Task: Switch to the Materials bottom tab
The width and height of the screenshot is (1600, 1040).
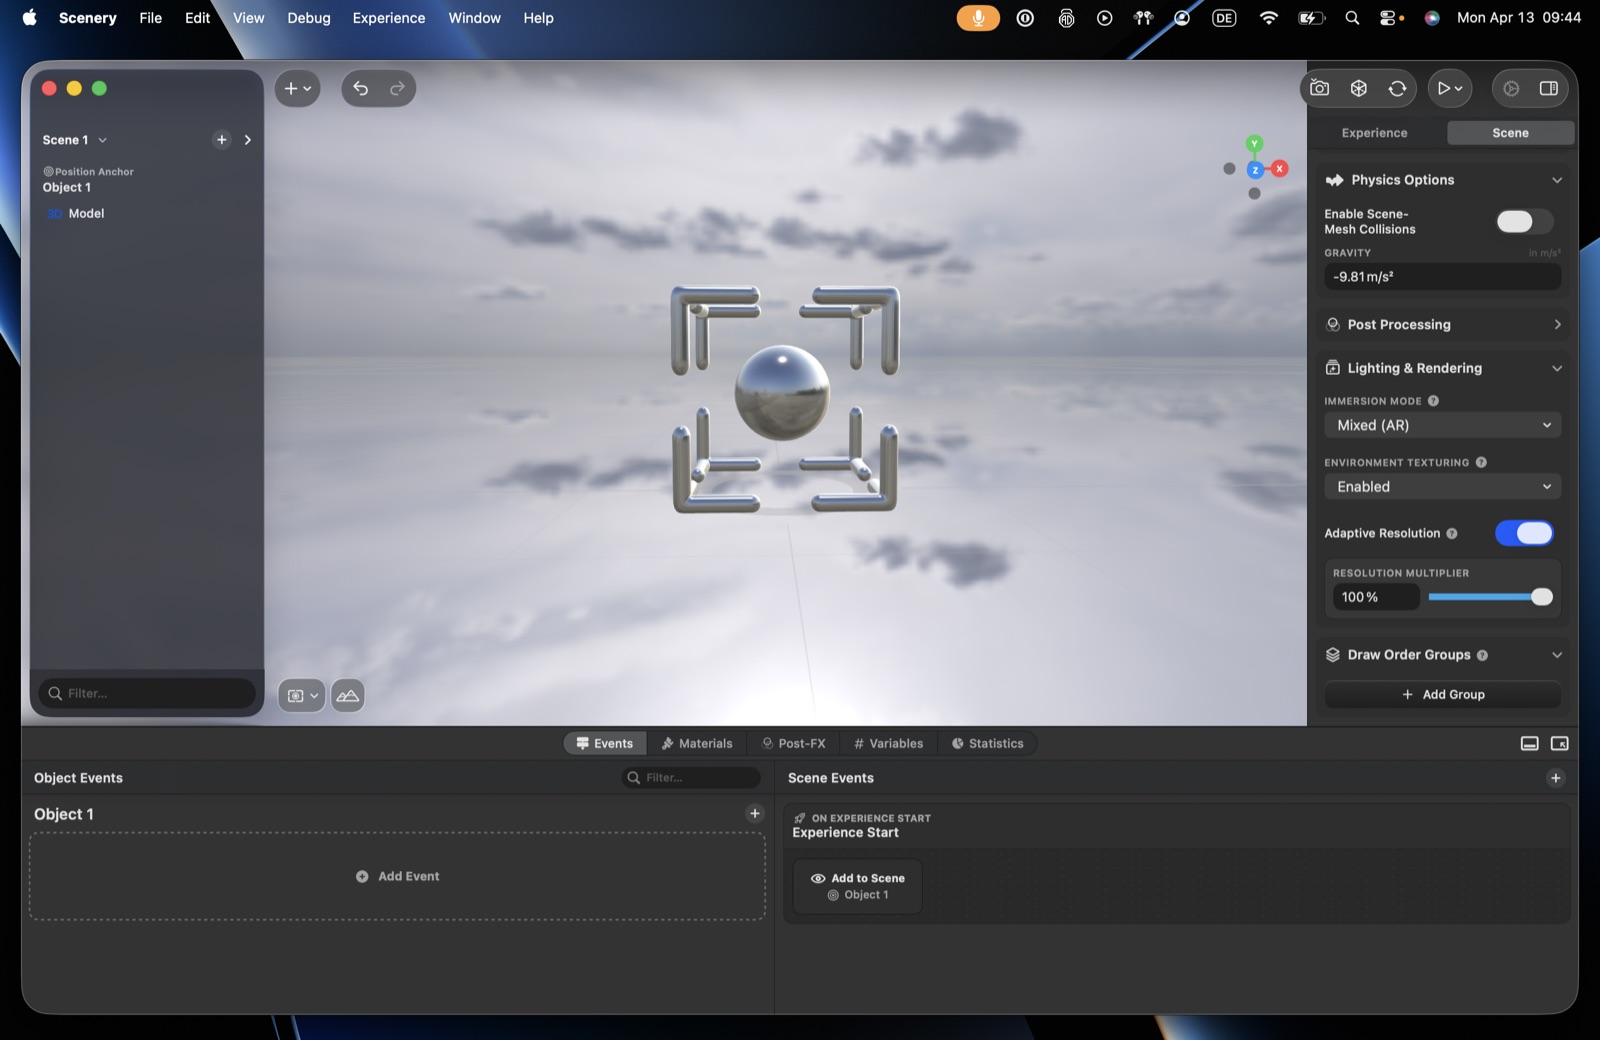Action: (x=697, y=743)
